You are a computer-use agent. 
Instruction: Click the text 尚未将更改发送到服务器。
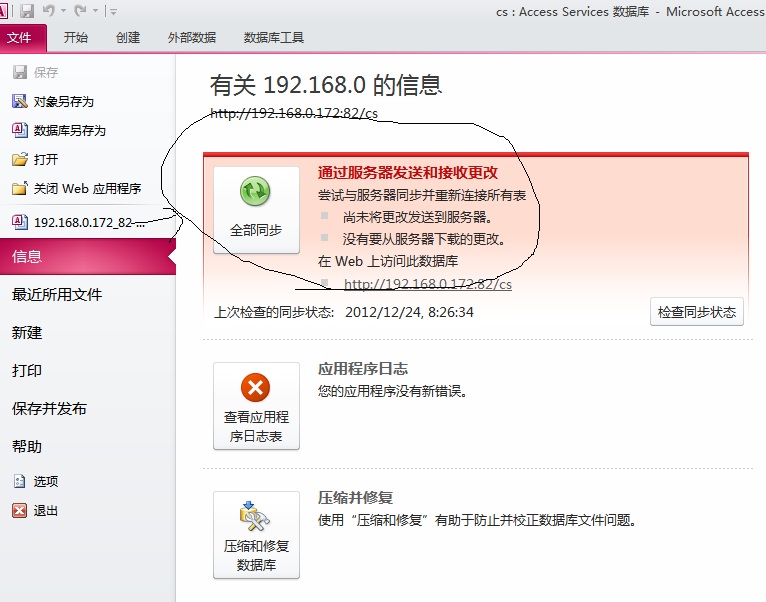click(418, 217)
